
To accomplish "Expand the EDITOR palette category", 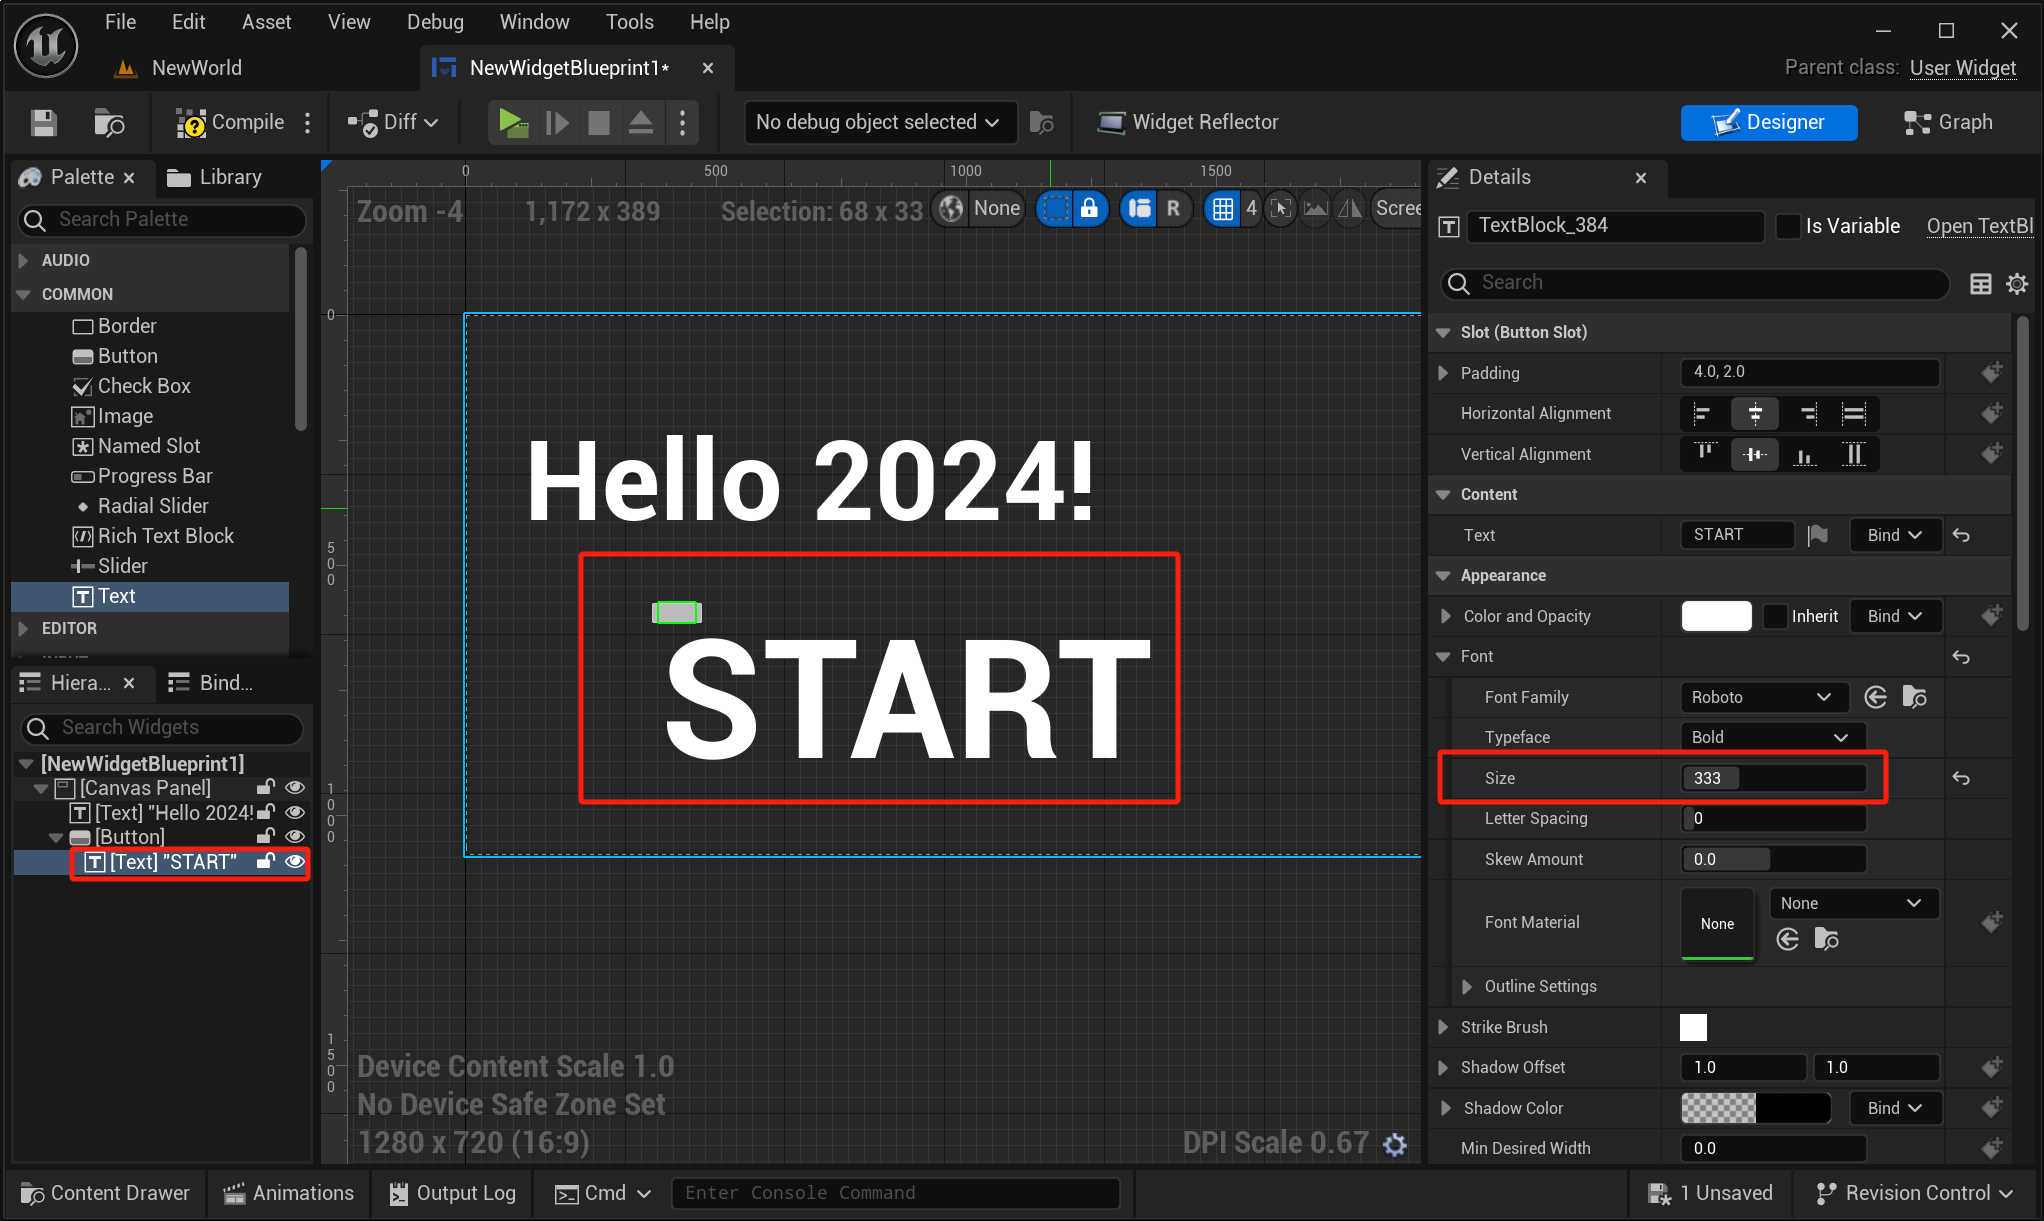I will (x=23, y=629).
